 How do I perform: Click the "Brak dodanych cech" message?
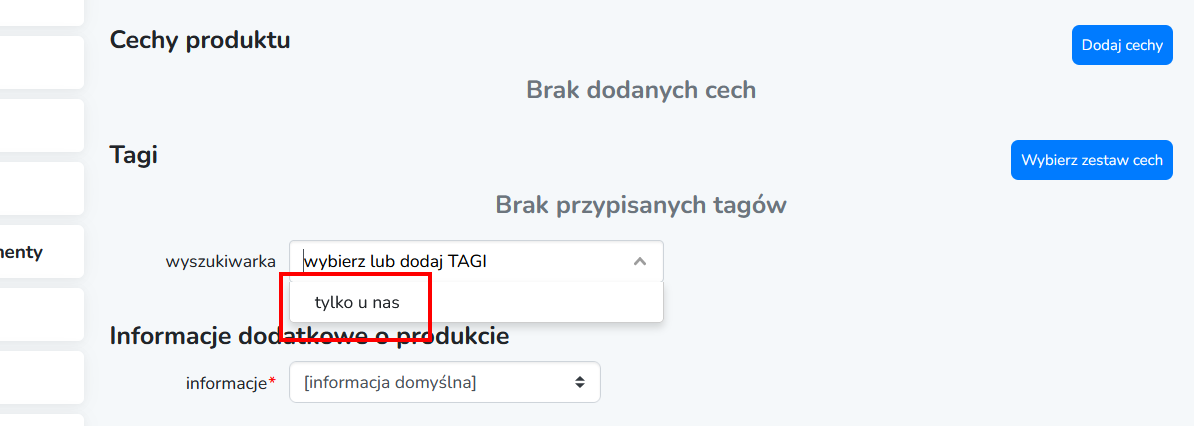(640, 90)
